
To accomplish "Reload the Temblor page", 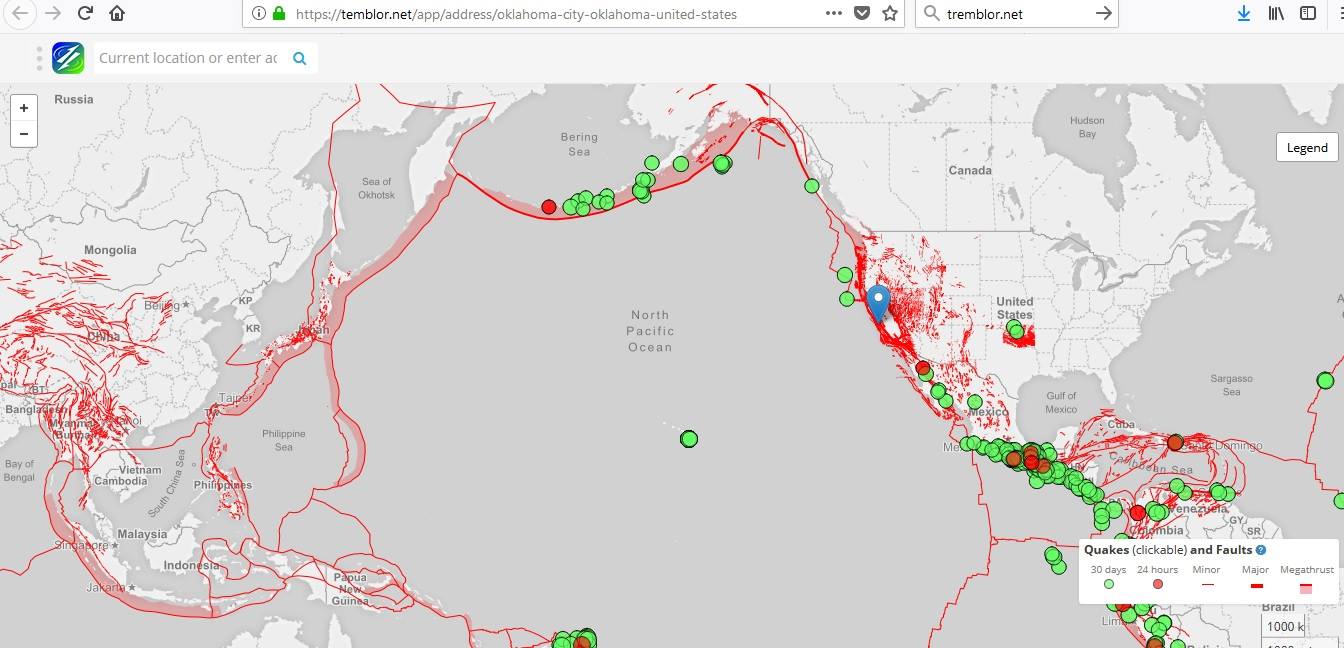I will tap(85, 13).
